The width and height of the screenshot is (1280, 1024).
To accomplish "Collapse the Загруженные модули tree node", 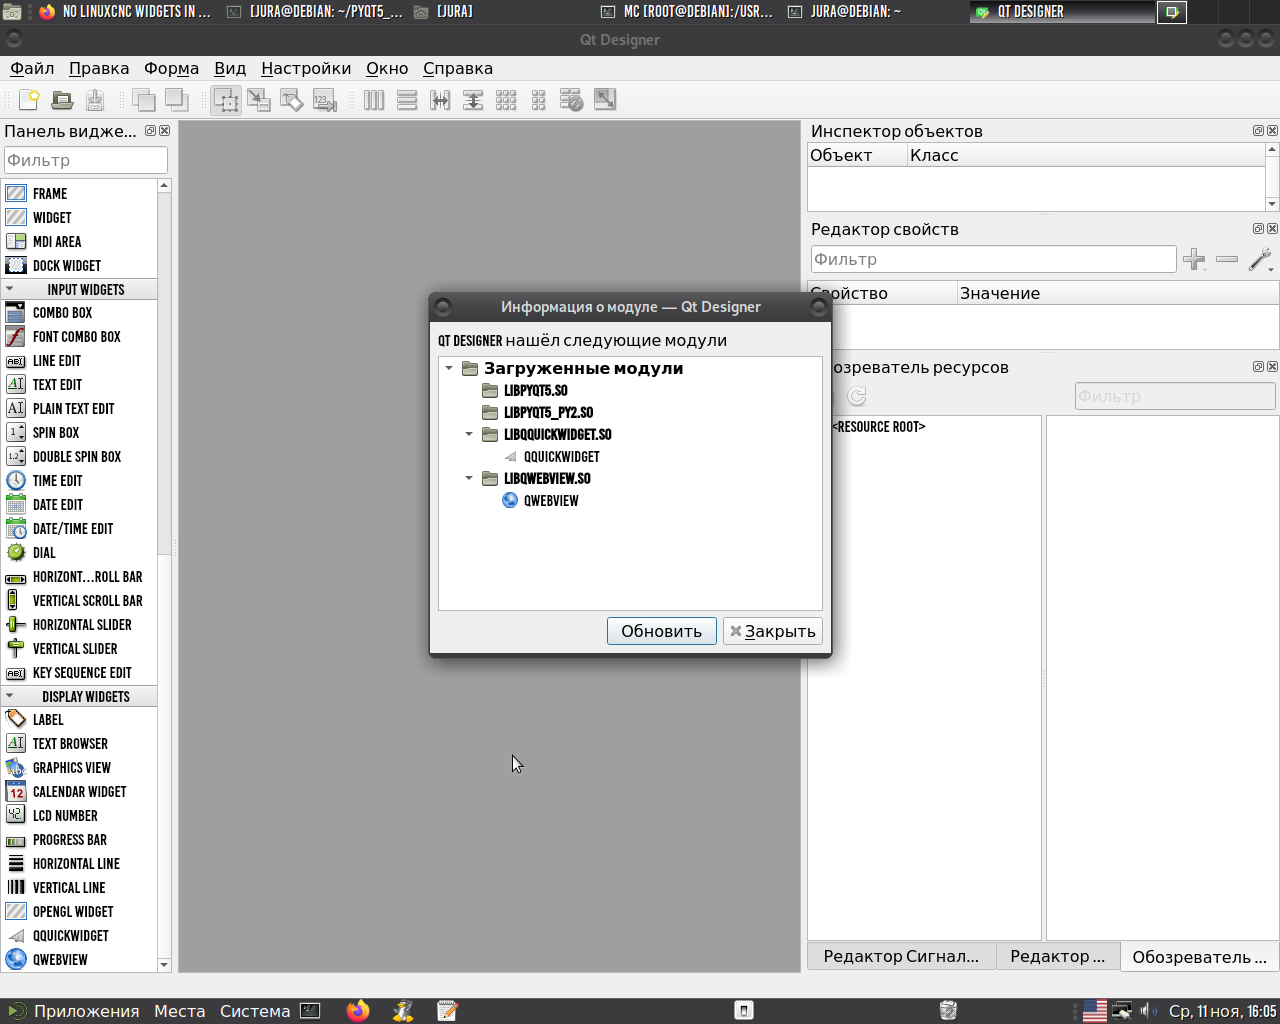I will click(x=449, y=368).
